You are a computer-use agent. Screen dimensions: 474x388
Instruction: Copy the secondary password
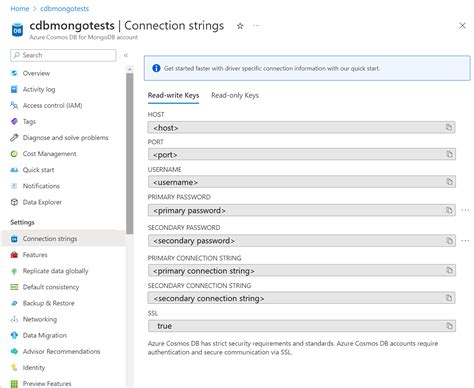[449, 241]
